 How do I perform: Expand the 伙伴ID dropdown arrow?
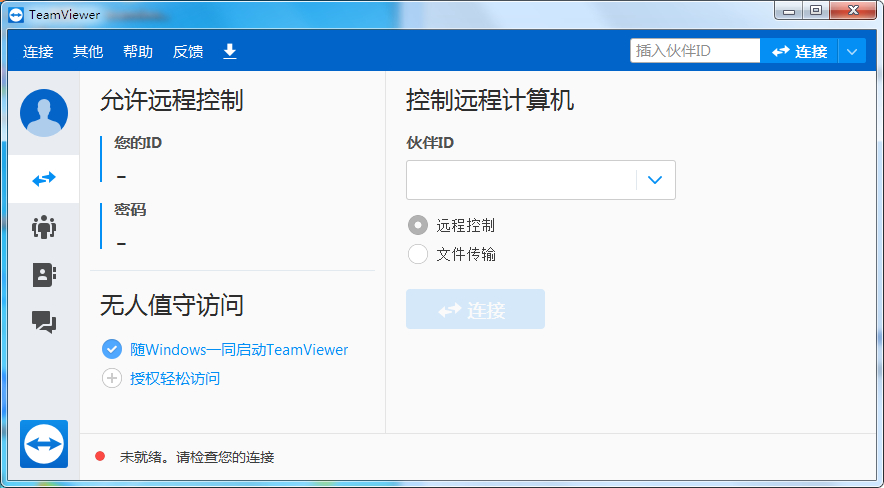(655, 180)
